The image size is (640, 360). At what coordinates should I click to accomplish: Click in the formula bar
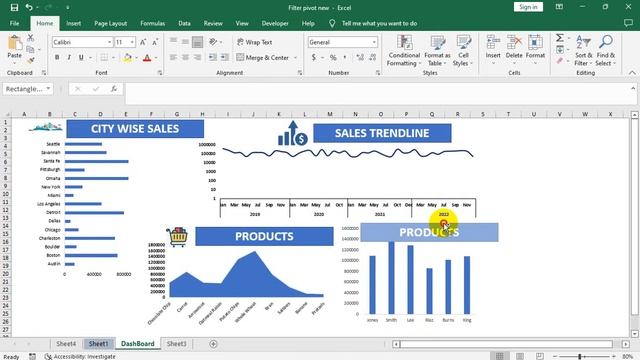click(x=378, y=93)
